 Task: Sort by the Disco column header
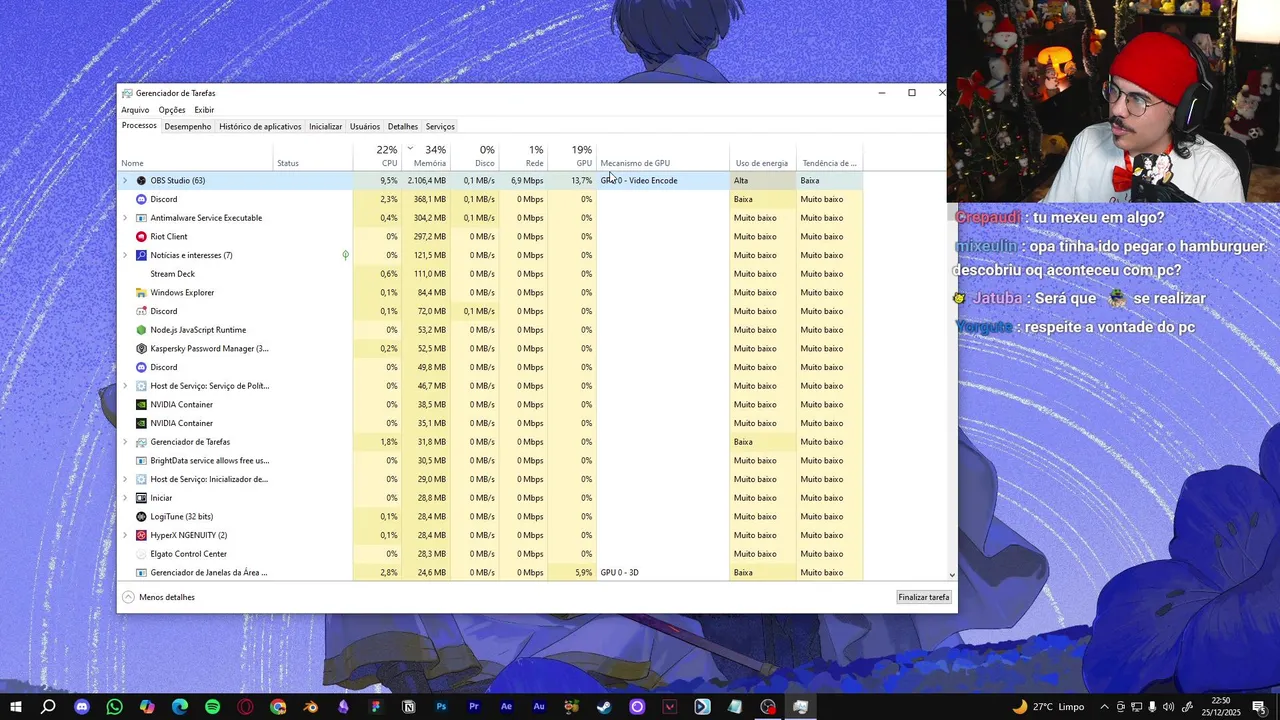[474, 155]
